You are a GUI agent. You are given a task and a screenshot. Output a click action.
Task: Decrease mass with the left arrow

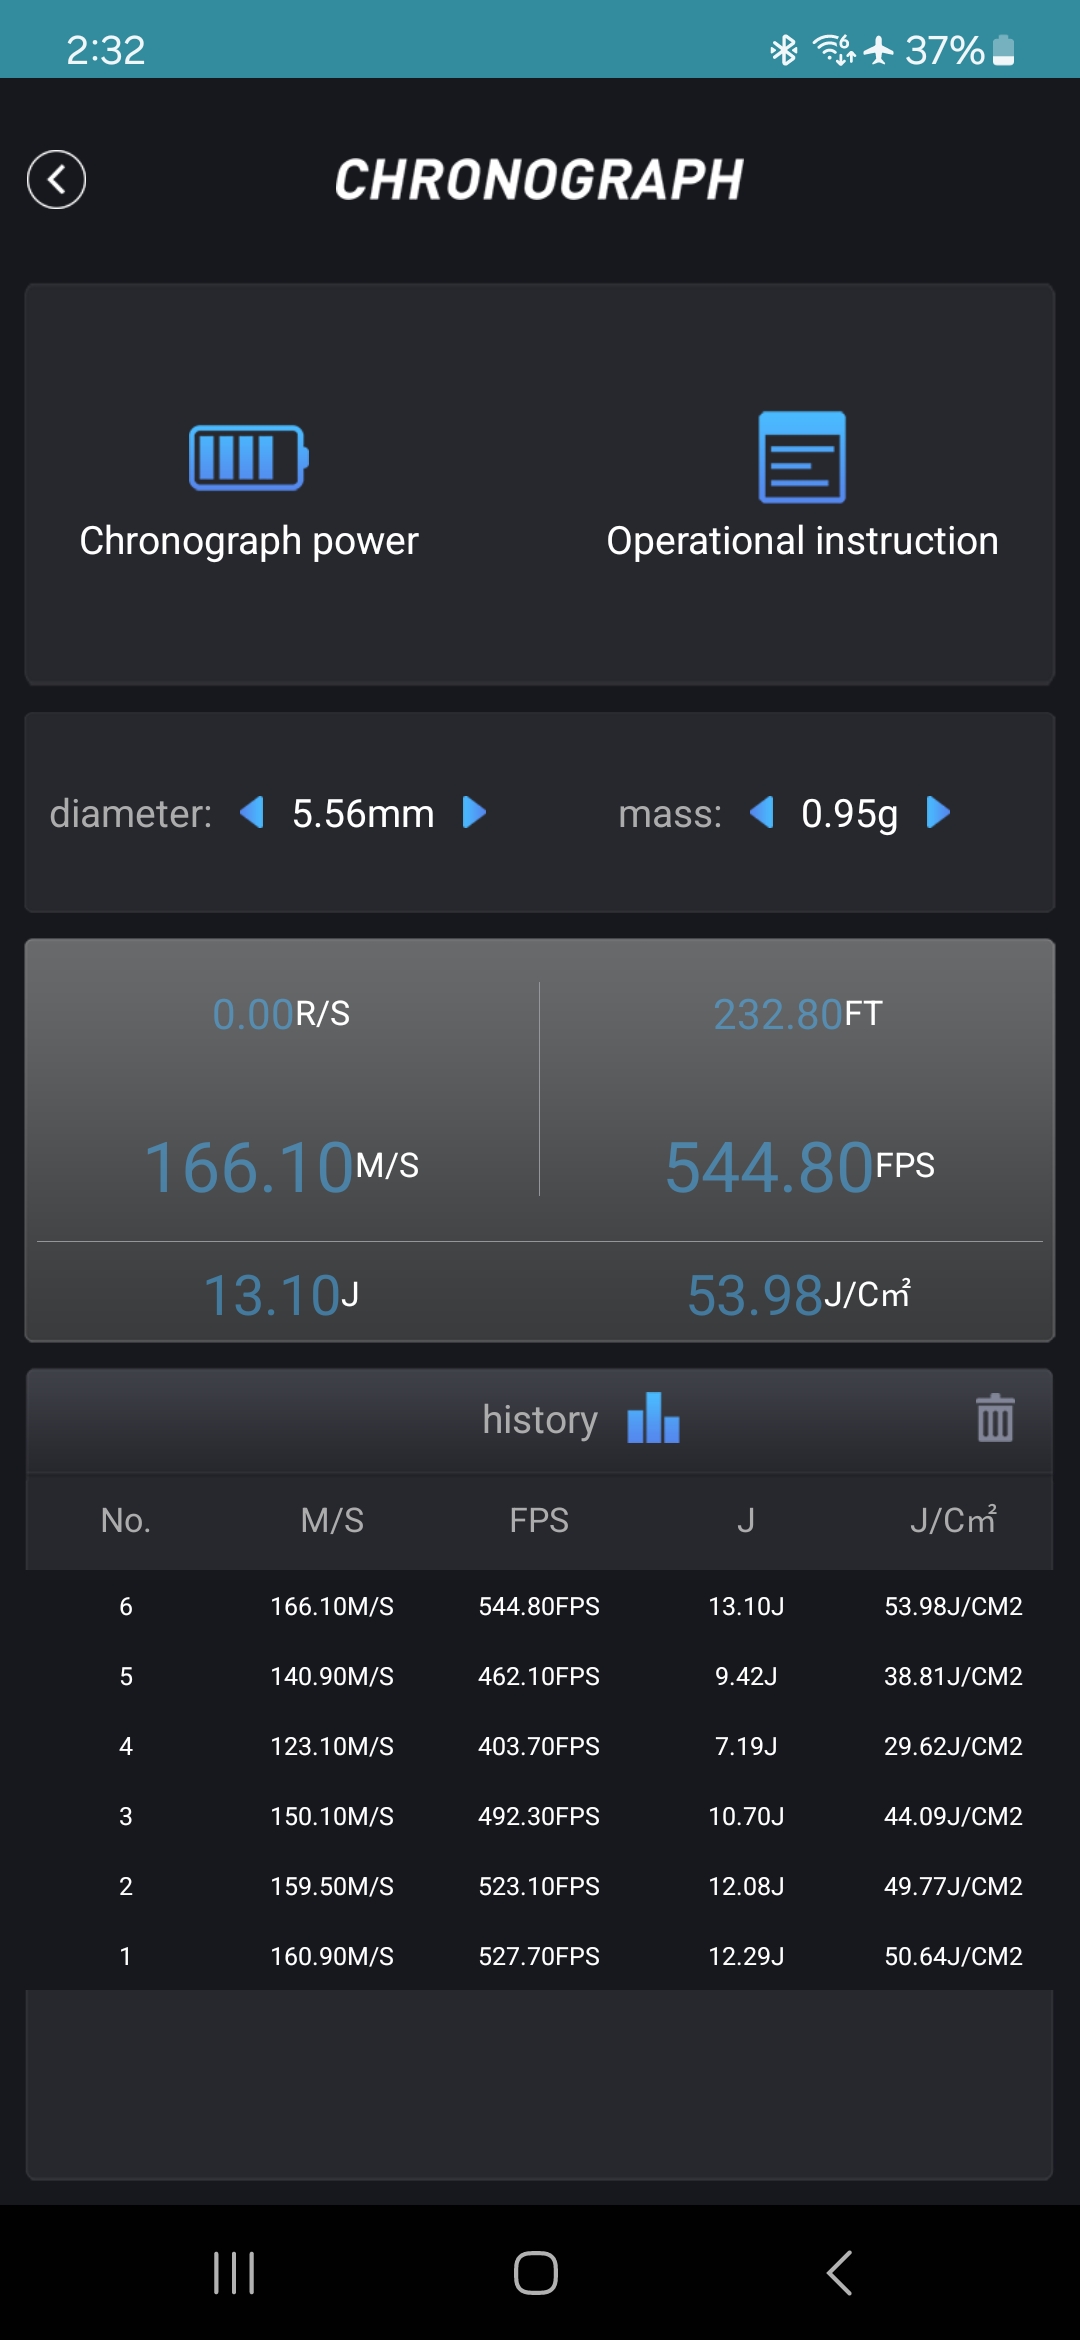[762, 813]
